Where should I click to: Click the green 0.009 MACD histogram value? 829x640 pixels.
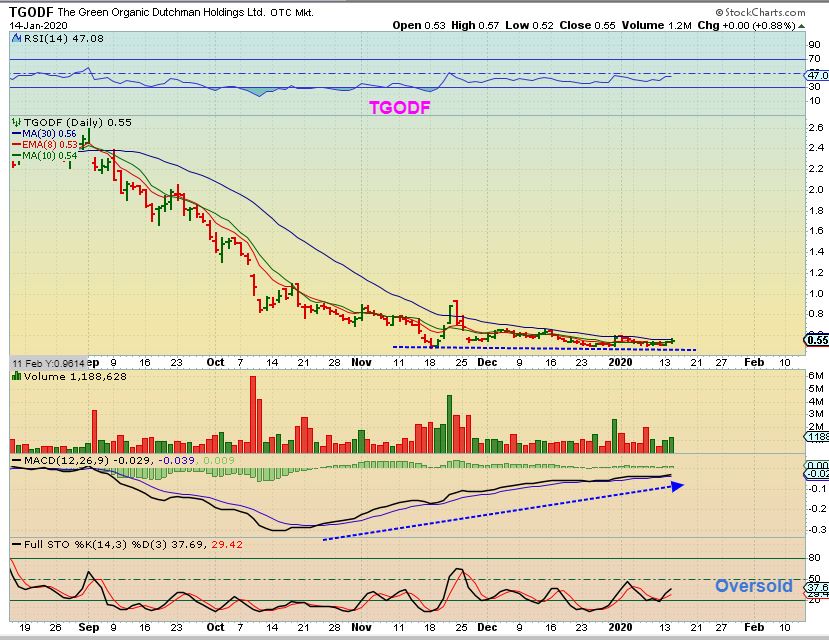219,461
